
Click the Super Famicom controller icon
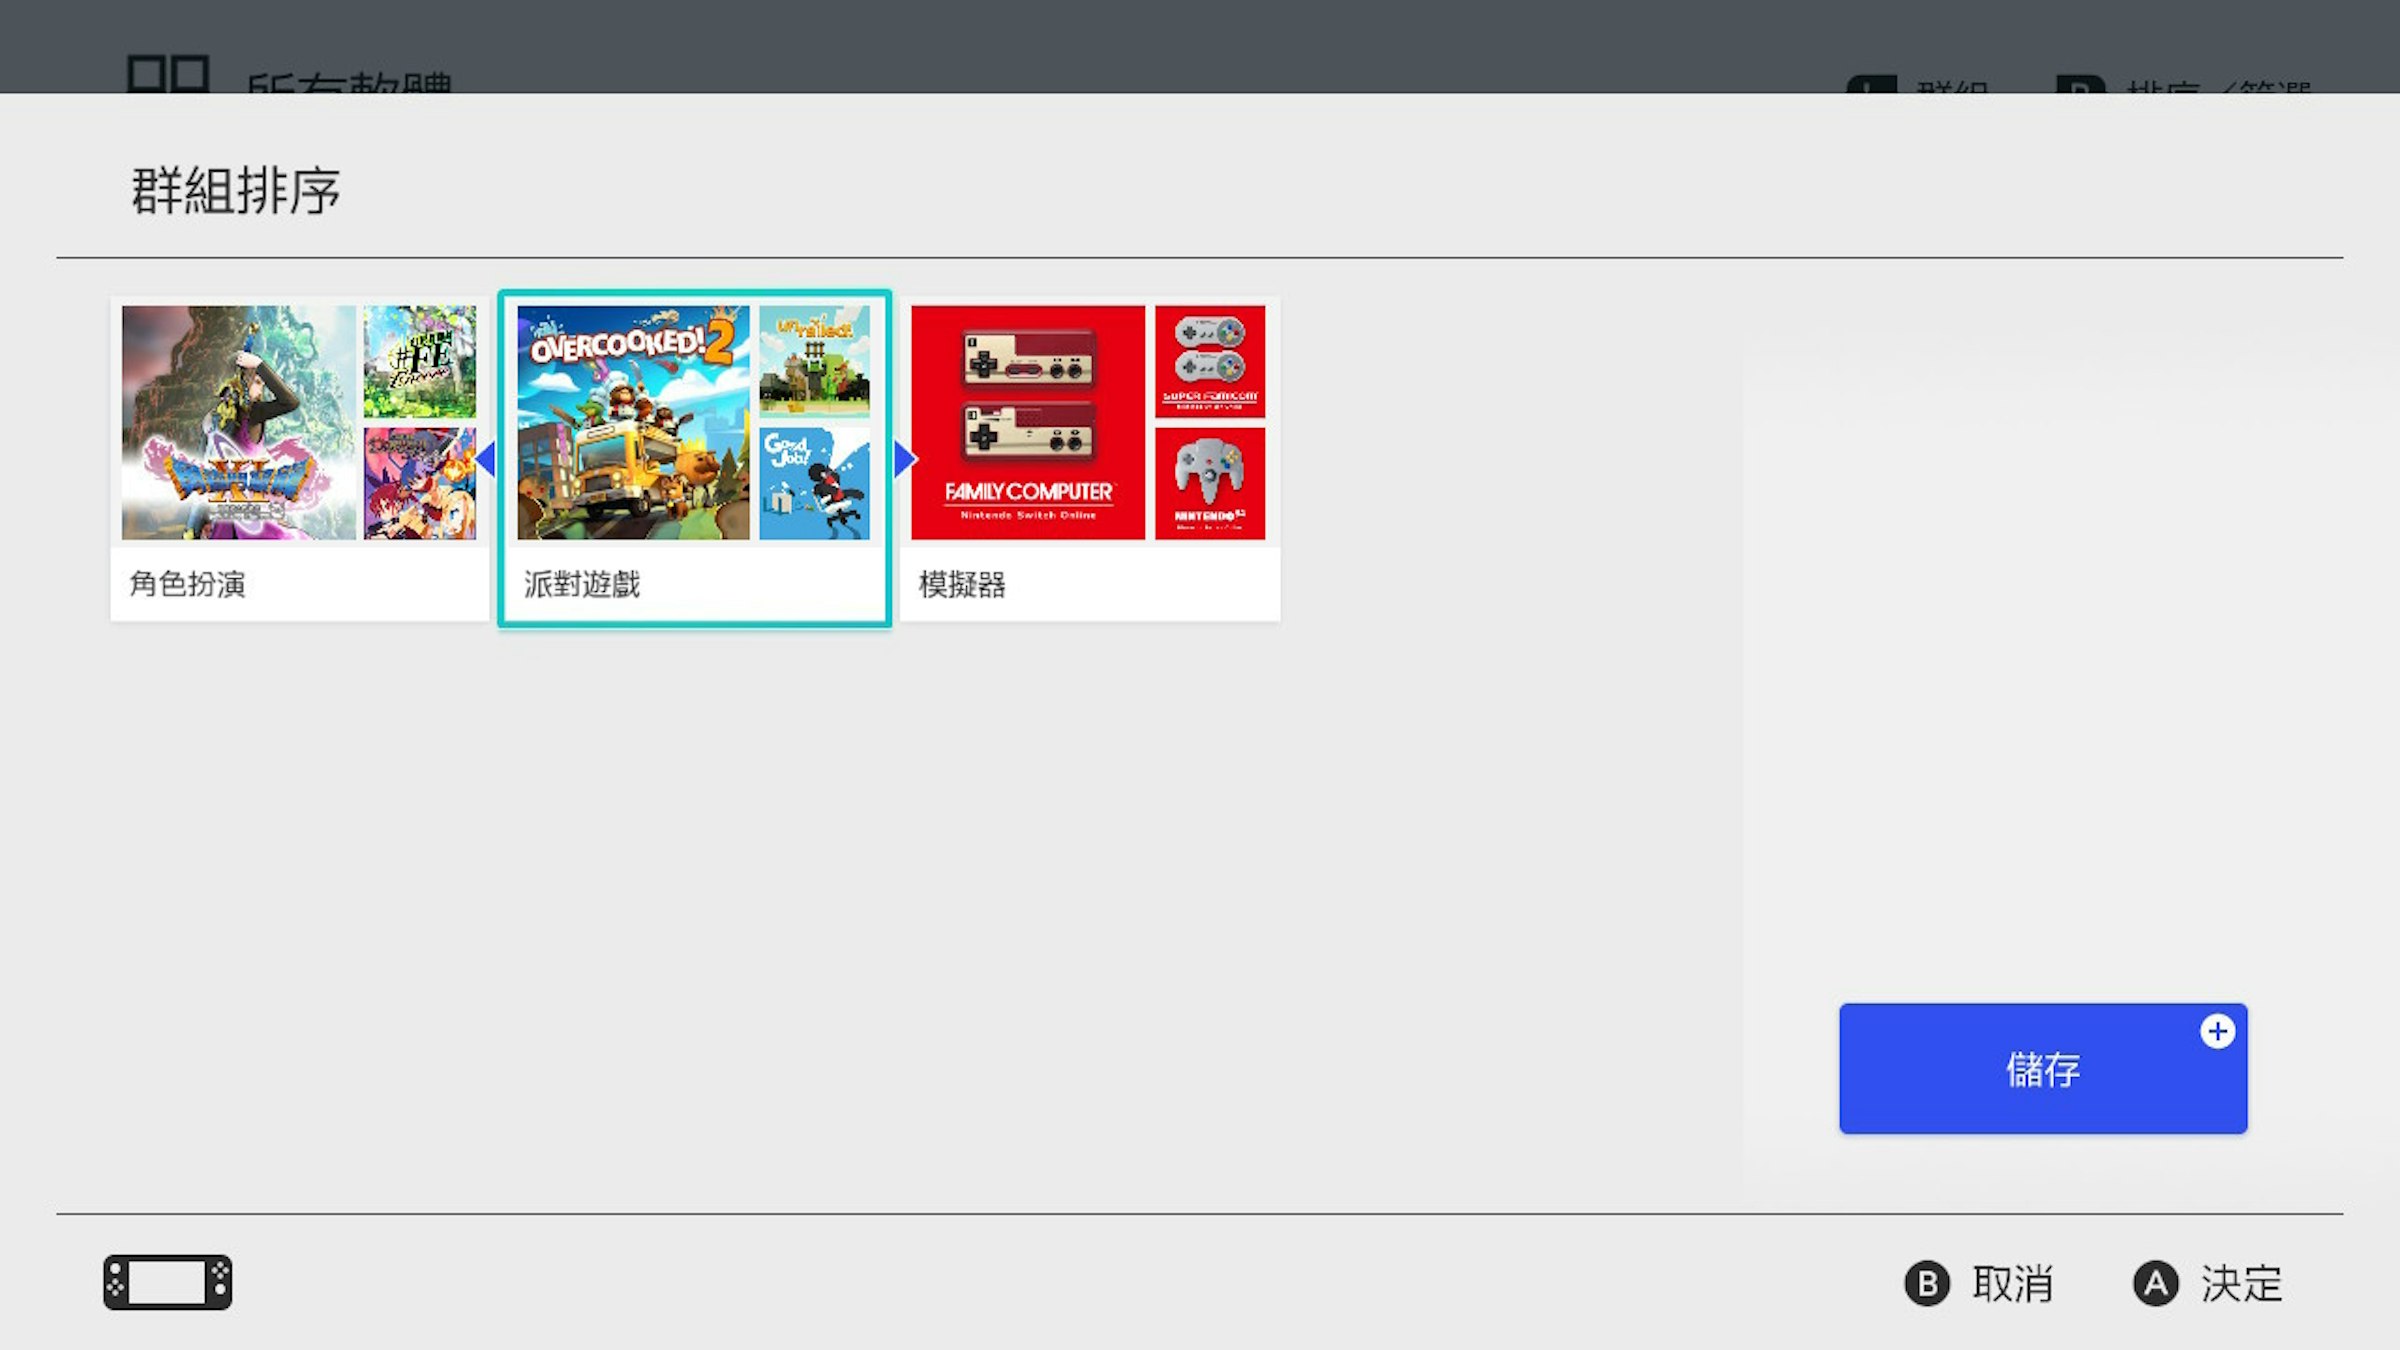[1210, 359]
